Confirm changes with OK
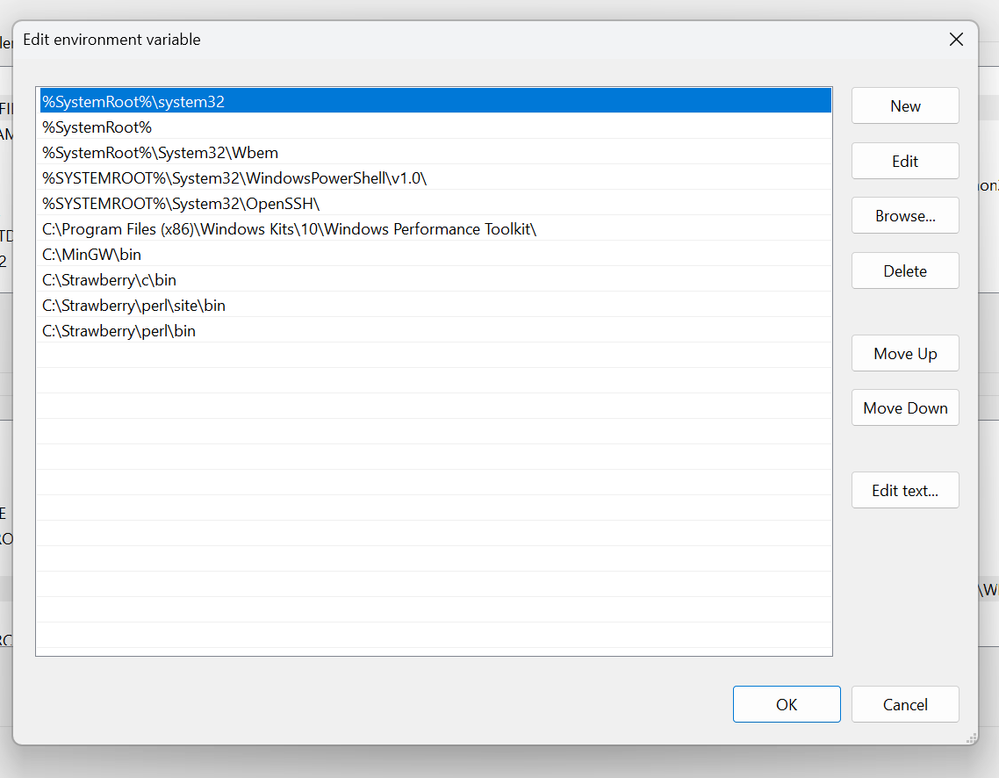 (x=786, y=705)
